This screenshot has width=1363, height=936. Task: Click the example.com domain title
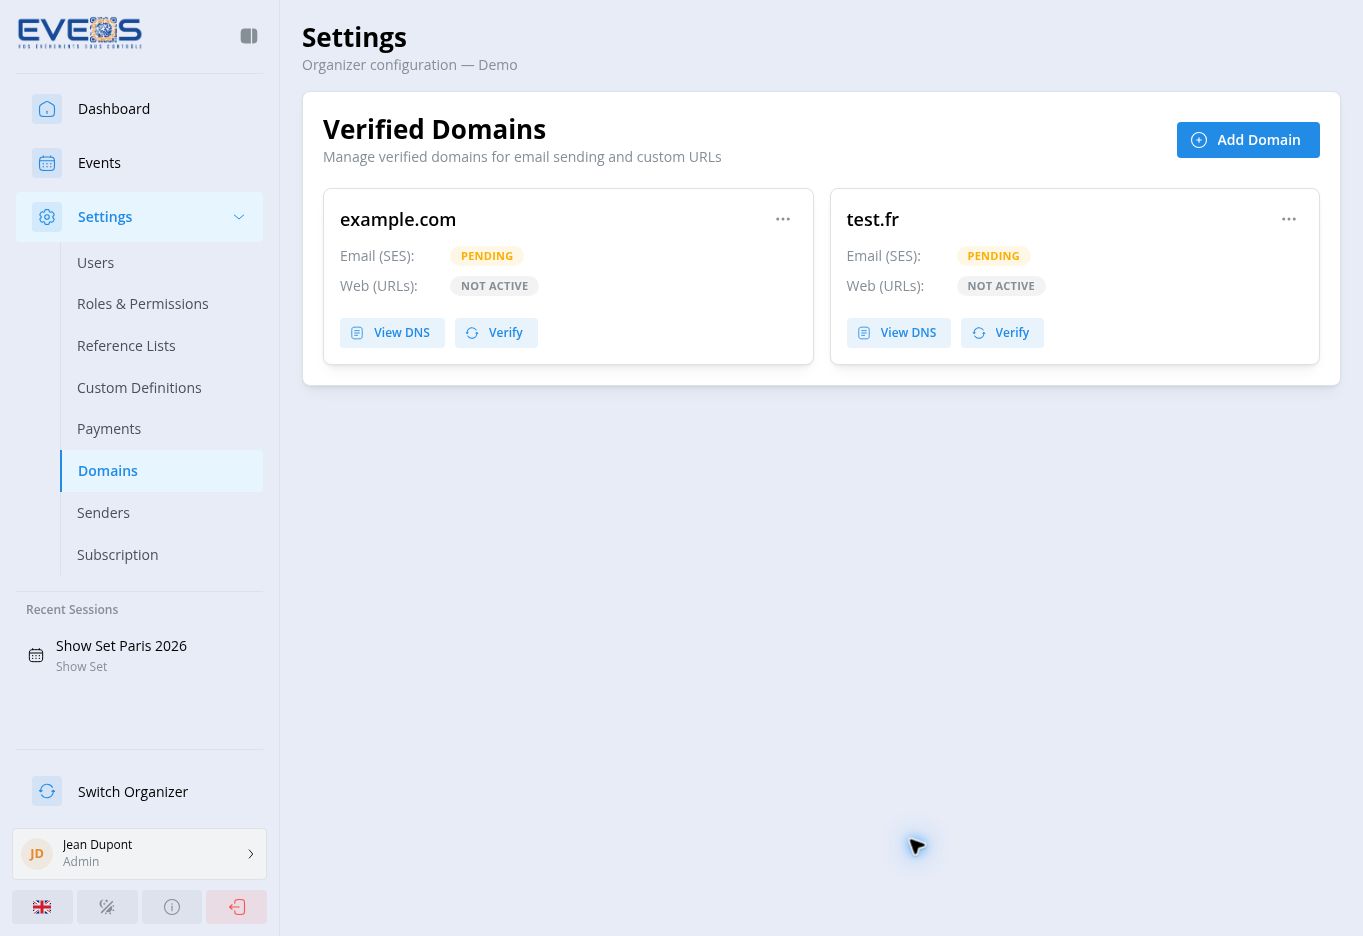398,220
